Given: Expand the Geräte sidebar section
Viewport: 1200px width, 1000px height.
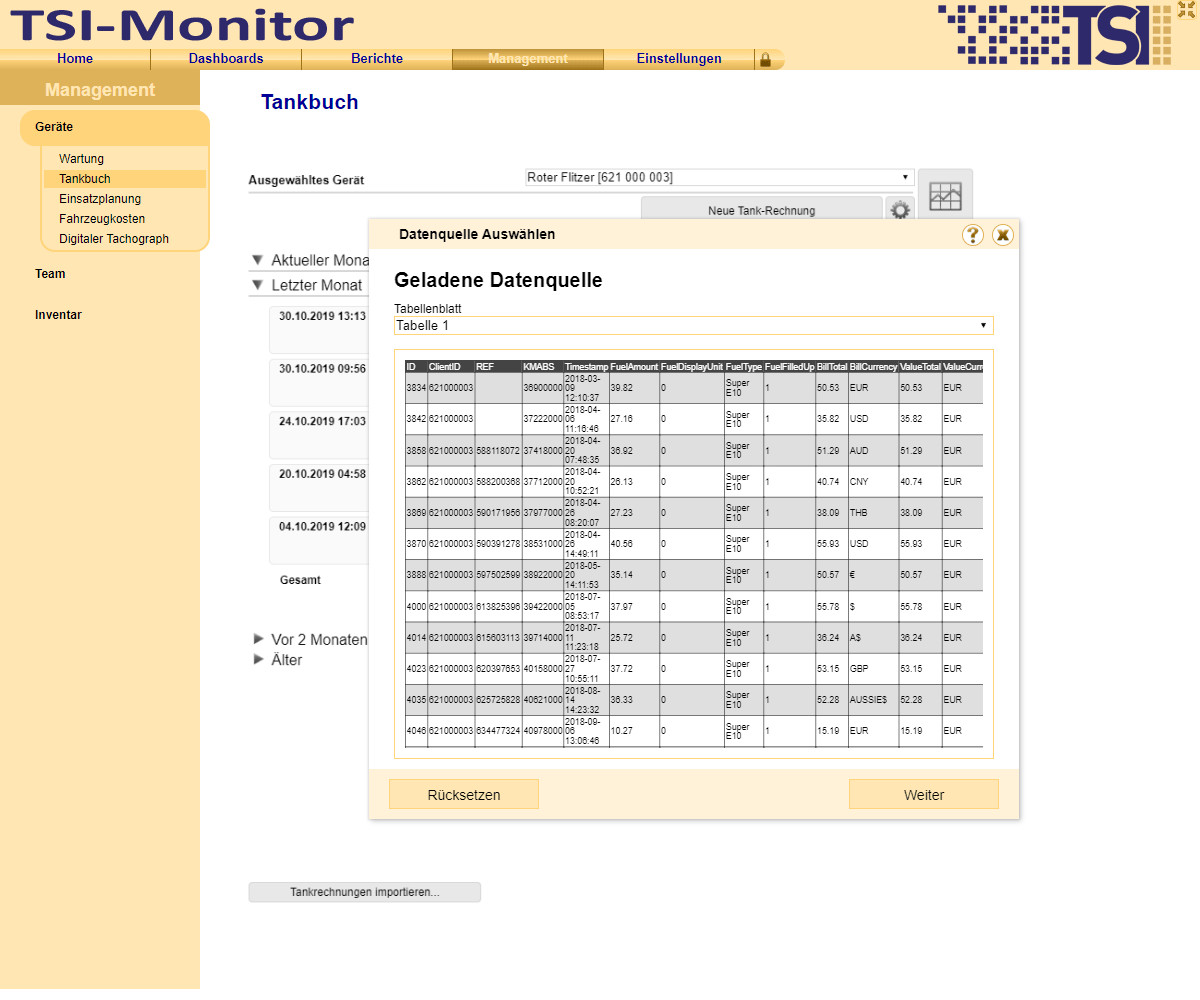Looking at the screenshot, I should click(x=115, y=127).
